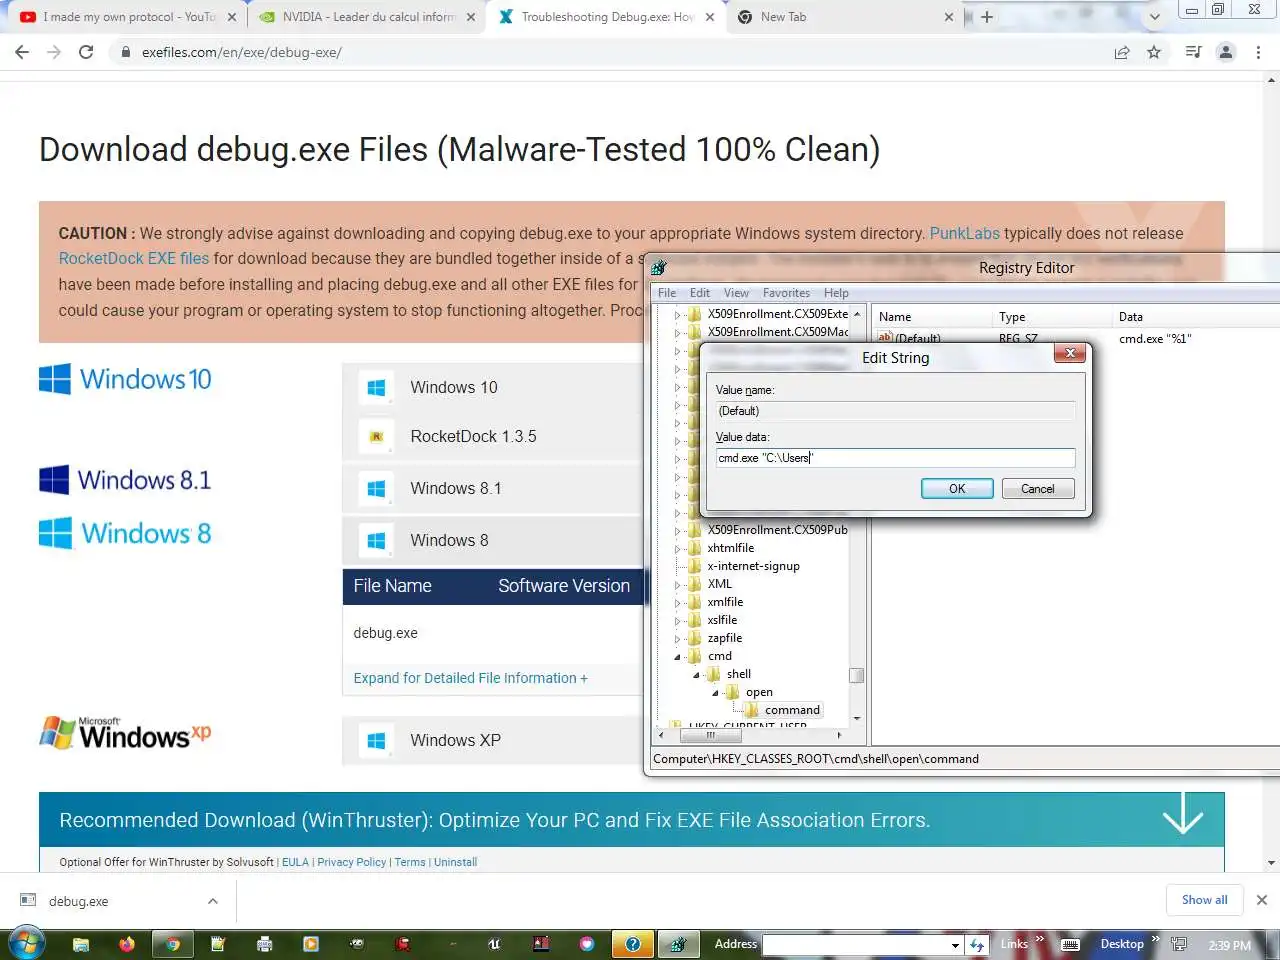Open the View menu in Registry Editor

tap(736, 293)
